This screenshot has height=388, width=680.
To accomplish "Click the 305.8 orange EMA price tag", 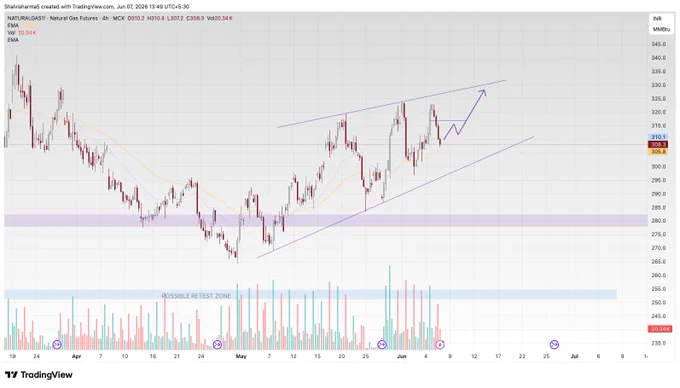I will pyautogui.click(x=658, y=152).
